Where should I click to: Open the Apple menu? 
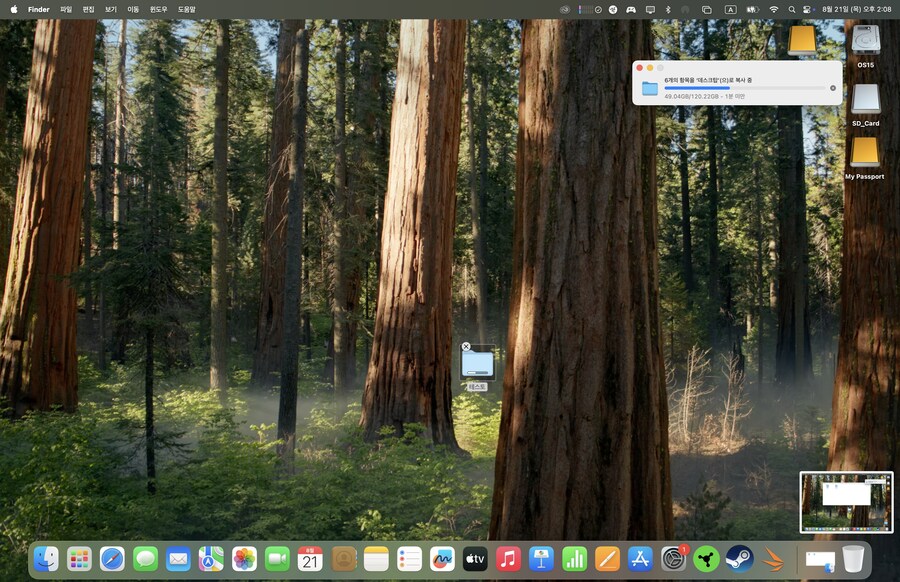14,9
